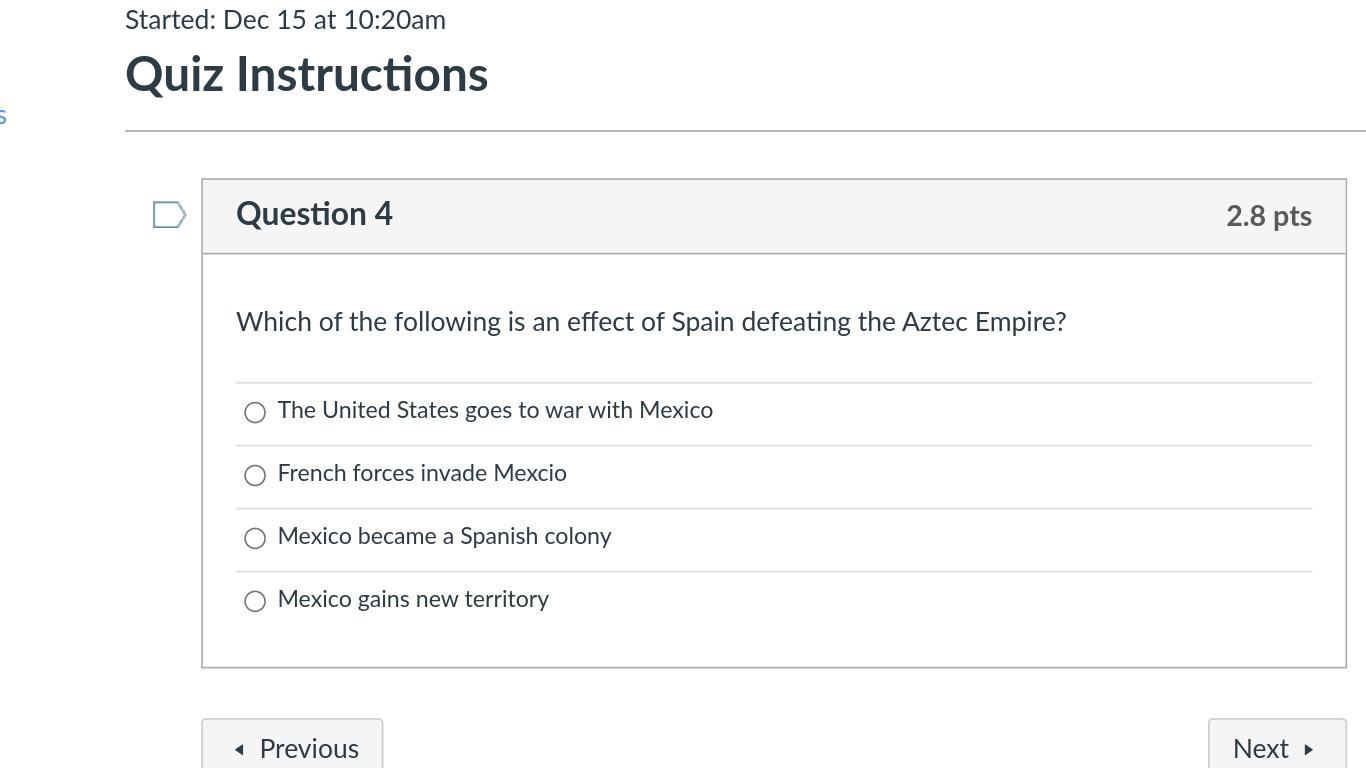Click the Previous button
The height and width of the screenshot is (768, 1366).
coord(292,747)
